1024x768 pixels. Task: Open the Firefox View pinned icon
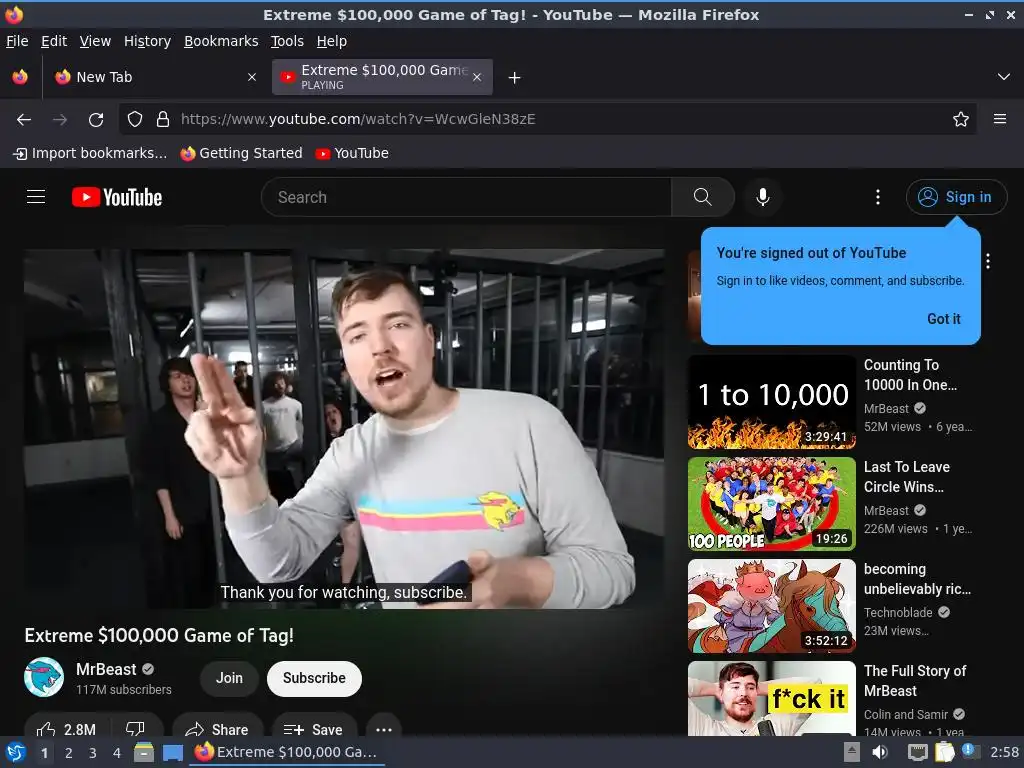[20, 77]
